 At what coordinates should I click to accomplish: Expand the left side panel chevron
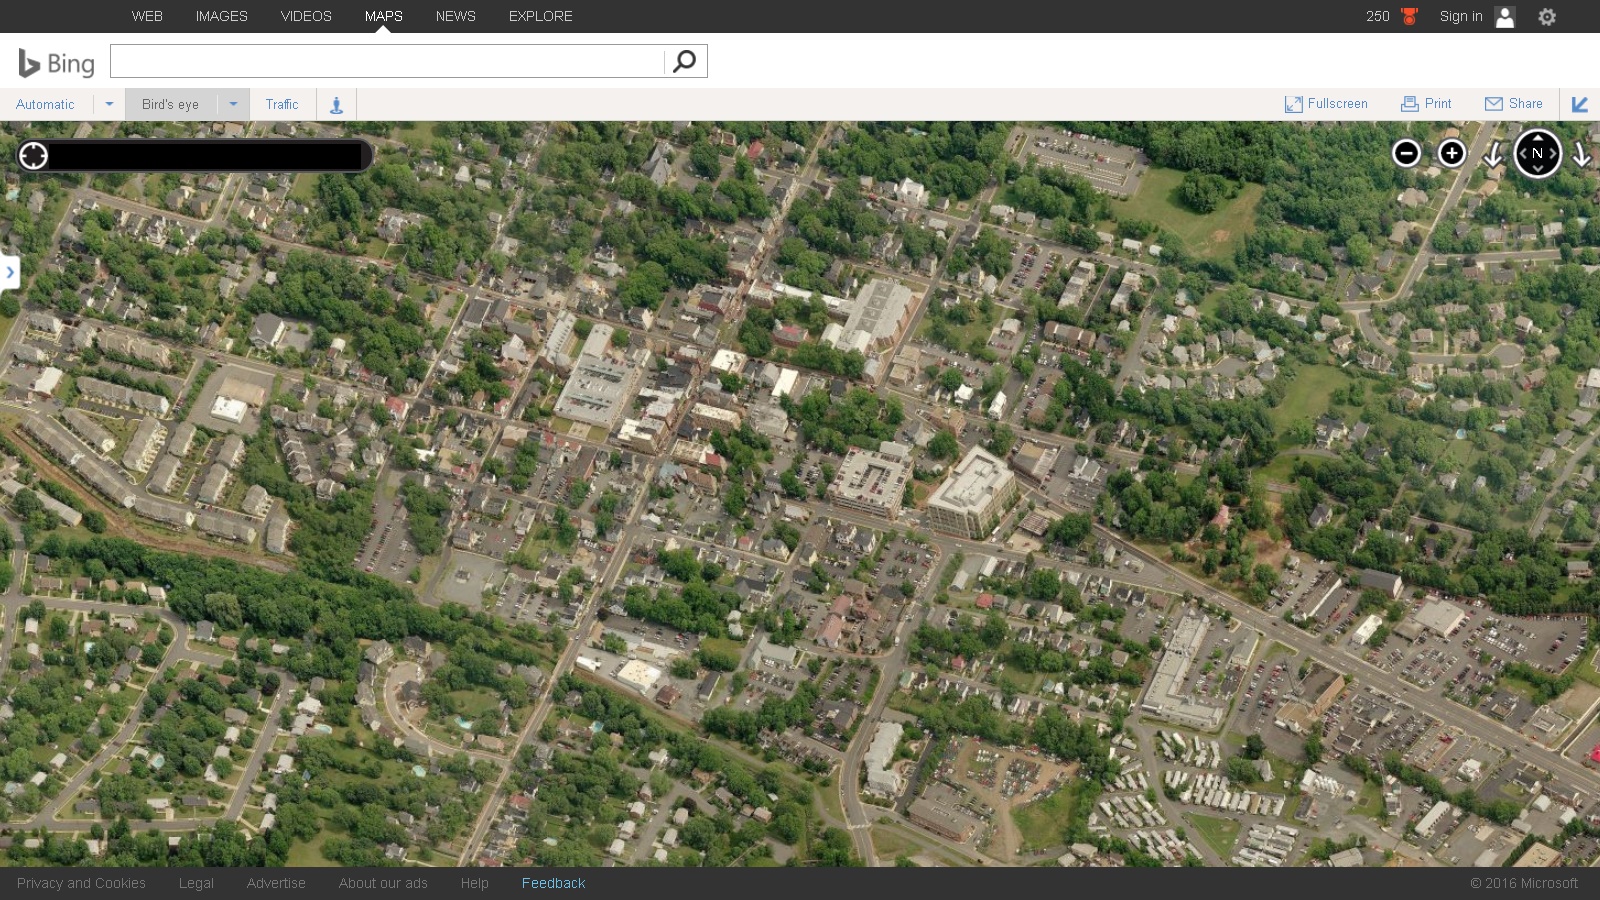point(10,272)
